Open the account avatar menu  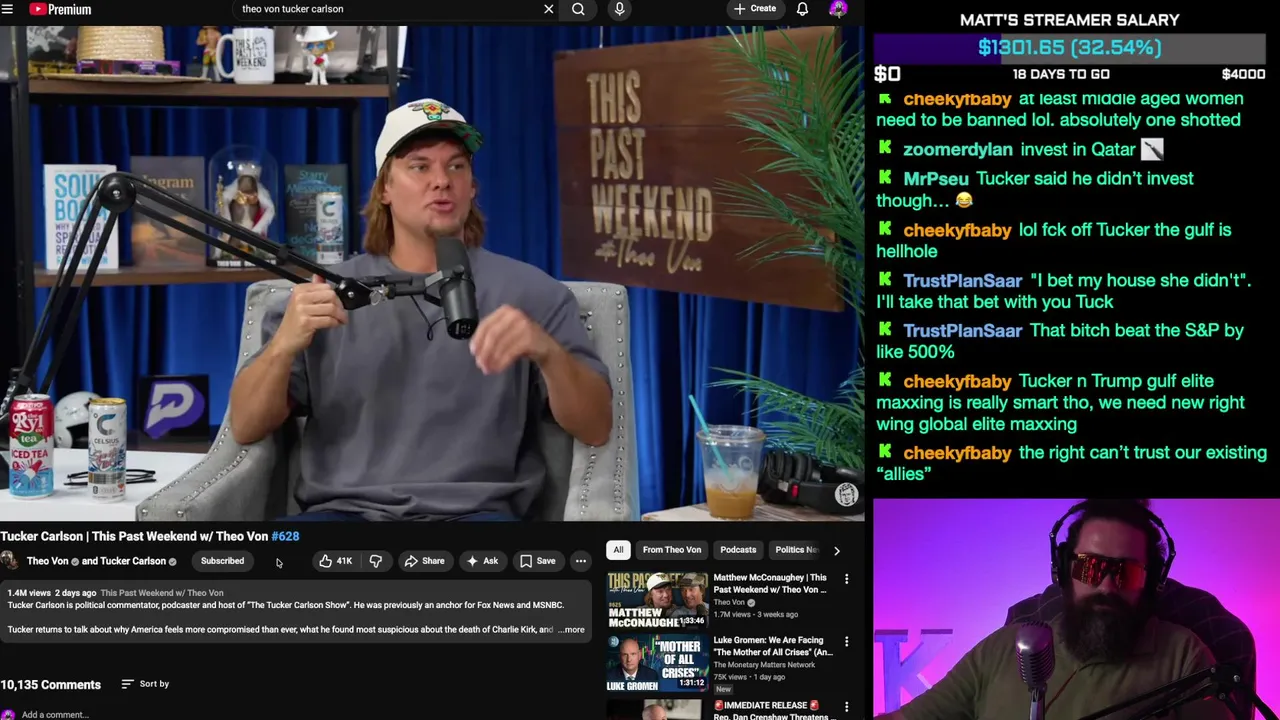pyautogui.click(x=838, y=9)
